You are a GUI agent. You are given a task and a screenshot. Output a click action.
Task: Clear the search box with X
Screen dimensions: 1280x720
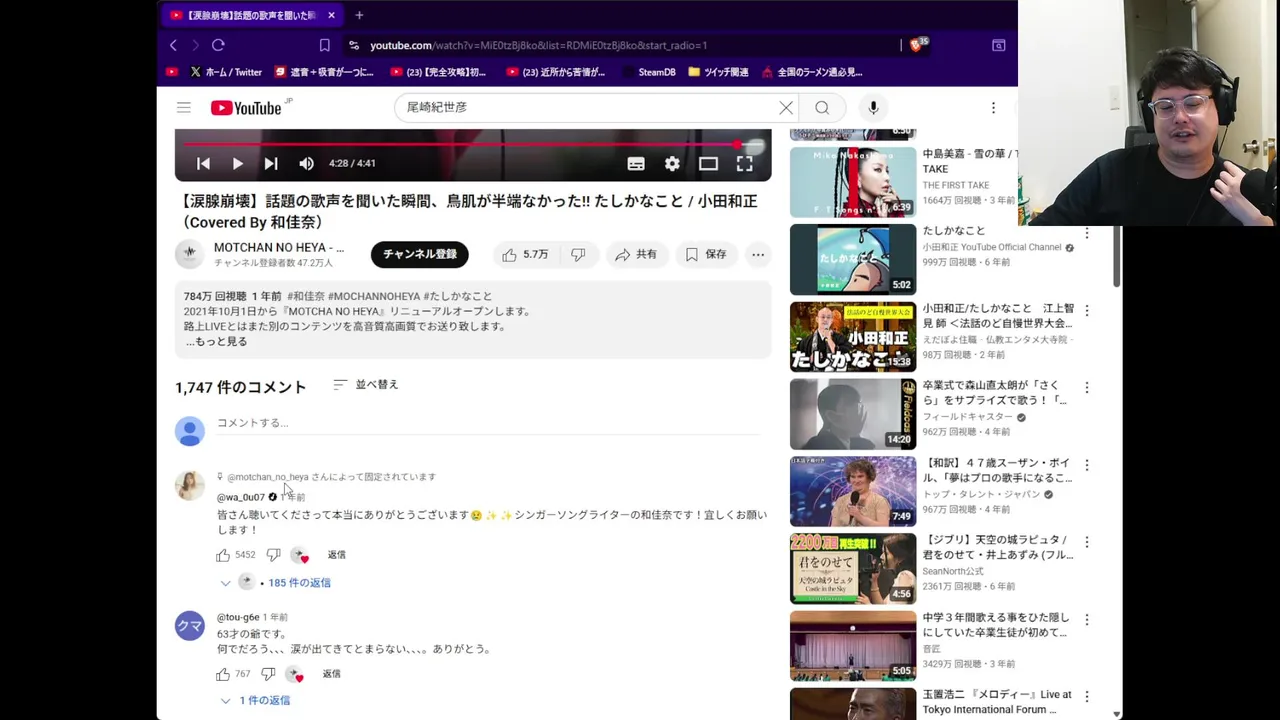786,107
